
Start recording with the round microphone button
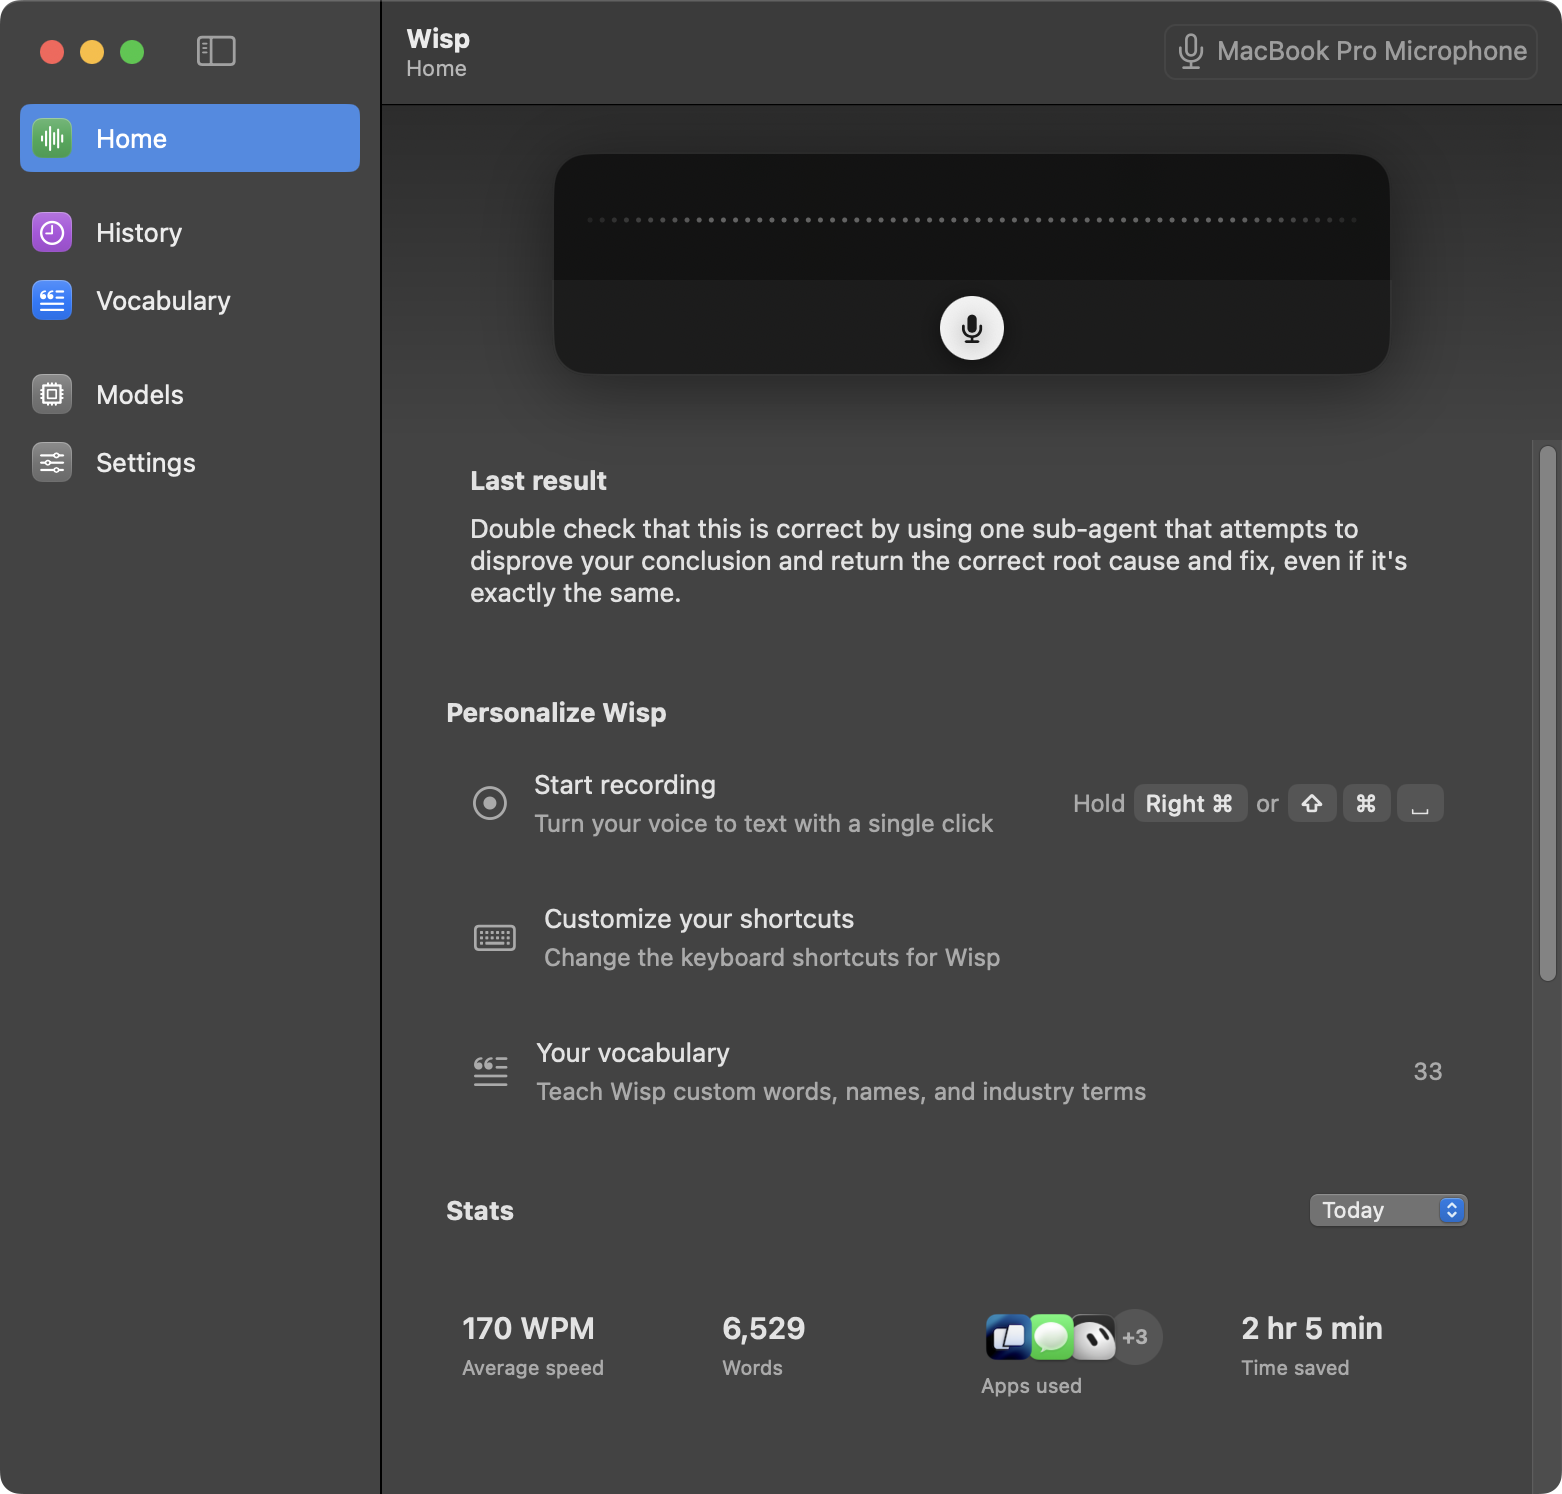972,328
